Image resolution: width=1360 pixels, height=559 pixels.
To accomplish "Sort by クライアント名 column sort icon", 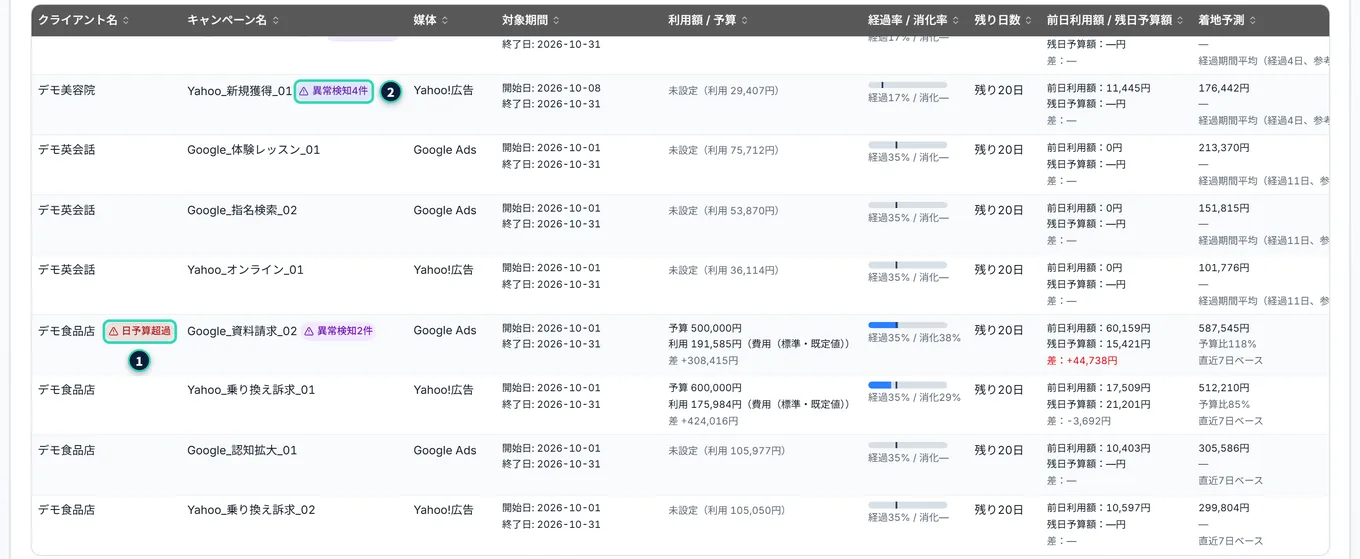I will coord(126,20).
